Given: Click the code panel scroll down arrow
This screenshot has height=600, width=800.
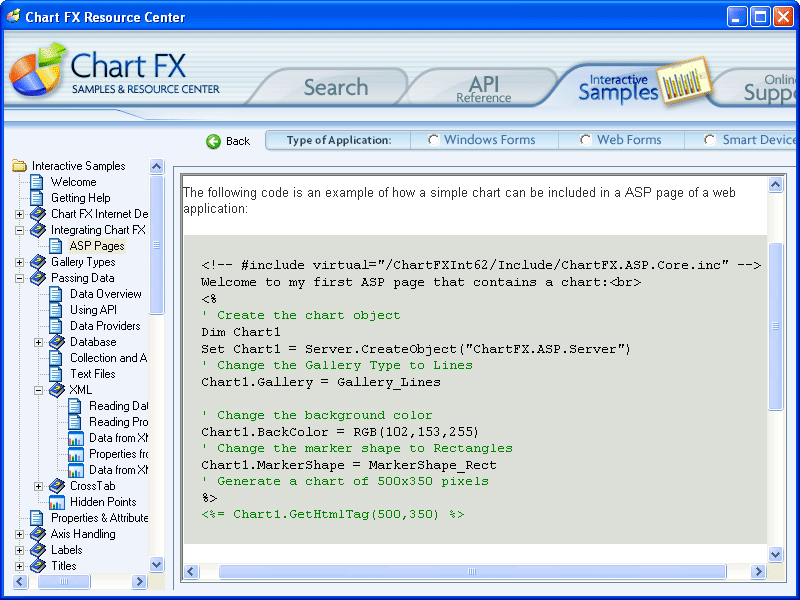Looking at the screenshot, I should [x=775, y=554].
